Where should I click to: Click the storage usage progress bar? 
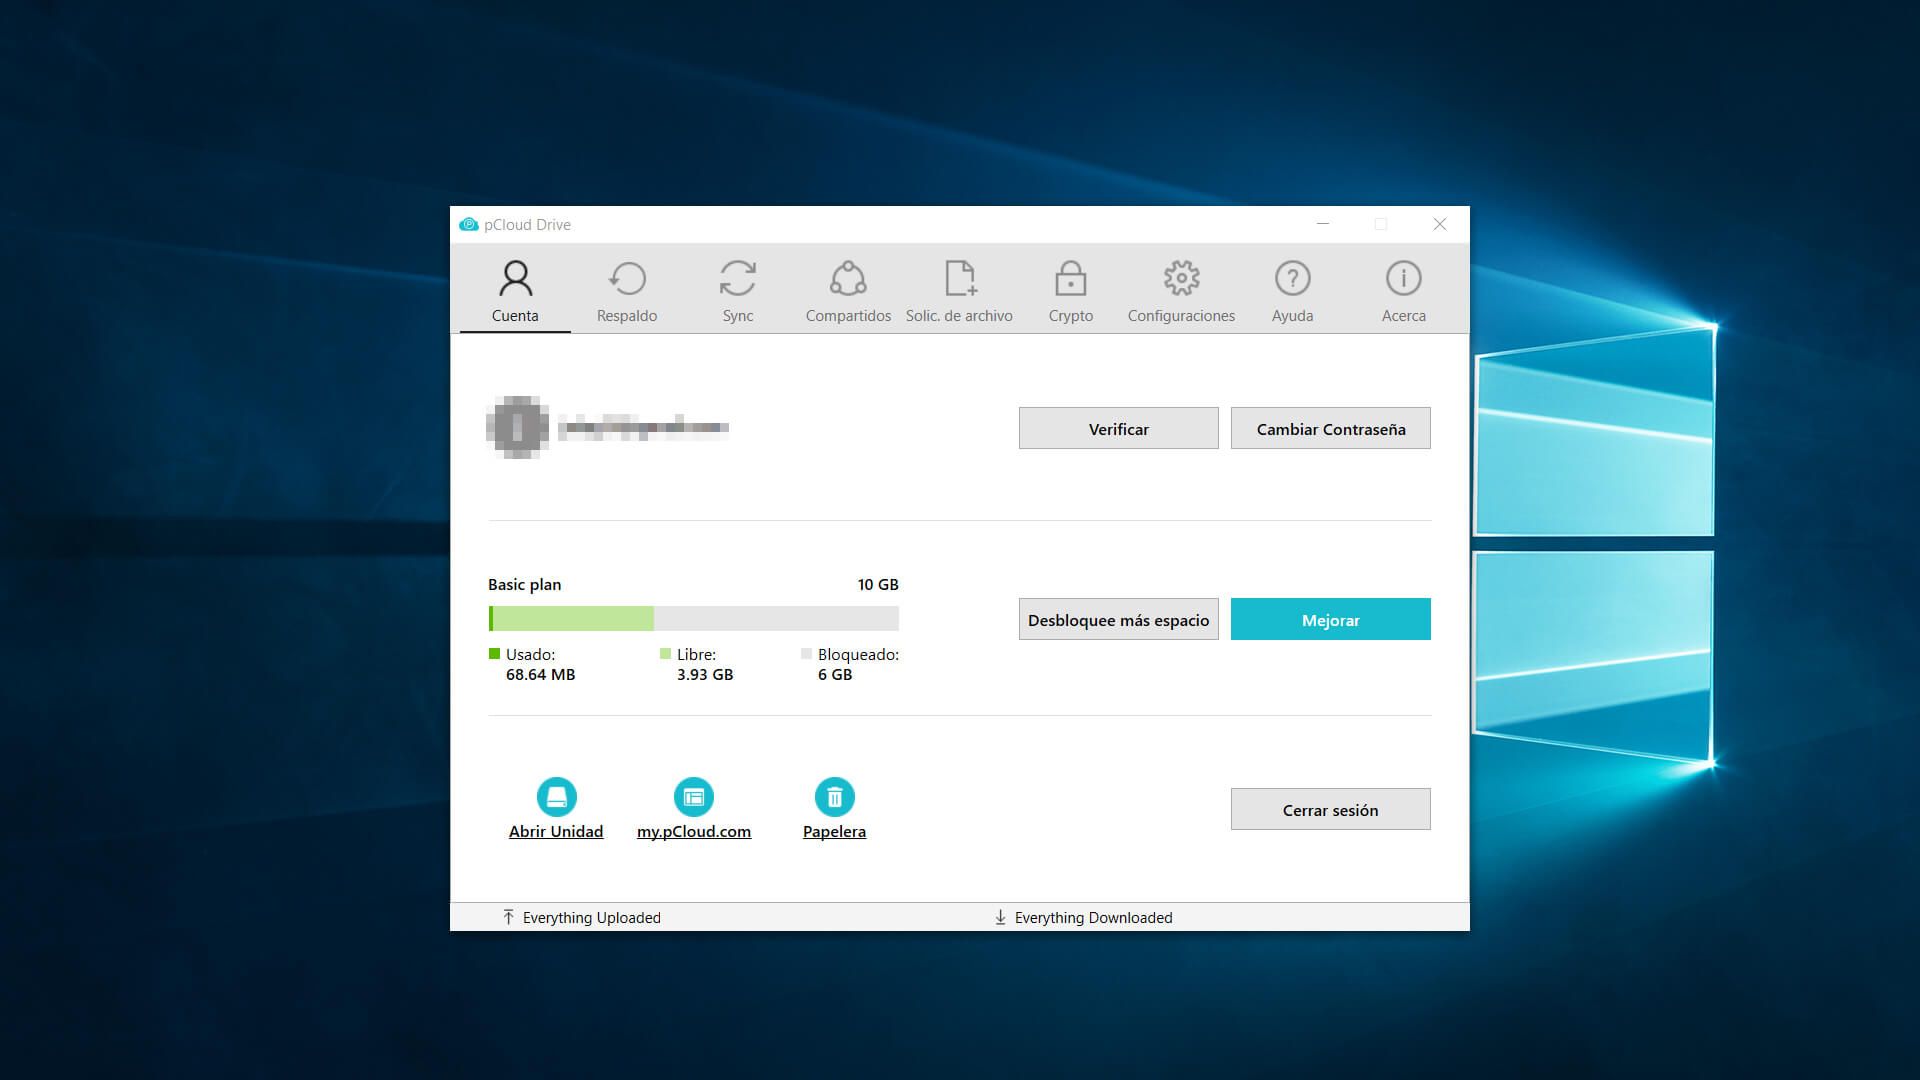[x=693, y=618]
